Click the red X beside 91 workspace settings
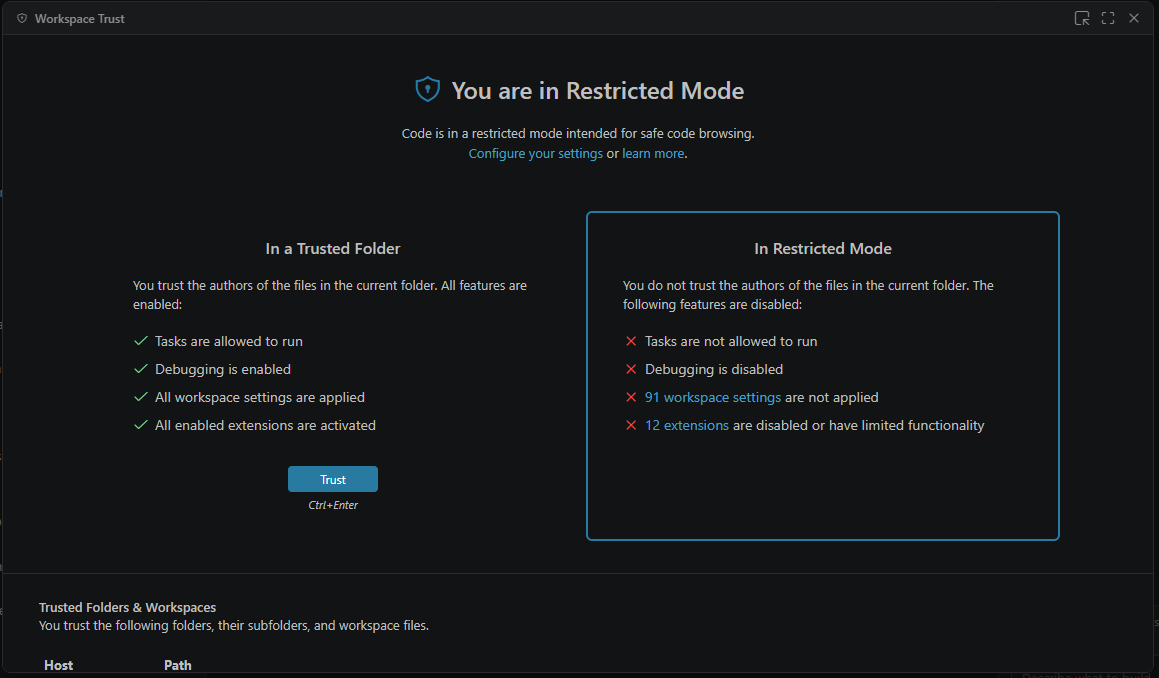 631,397
